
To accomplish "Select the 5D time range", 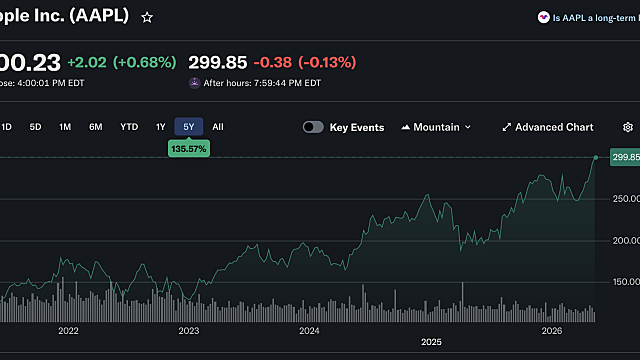I will pos(36,127).
